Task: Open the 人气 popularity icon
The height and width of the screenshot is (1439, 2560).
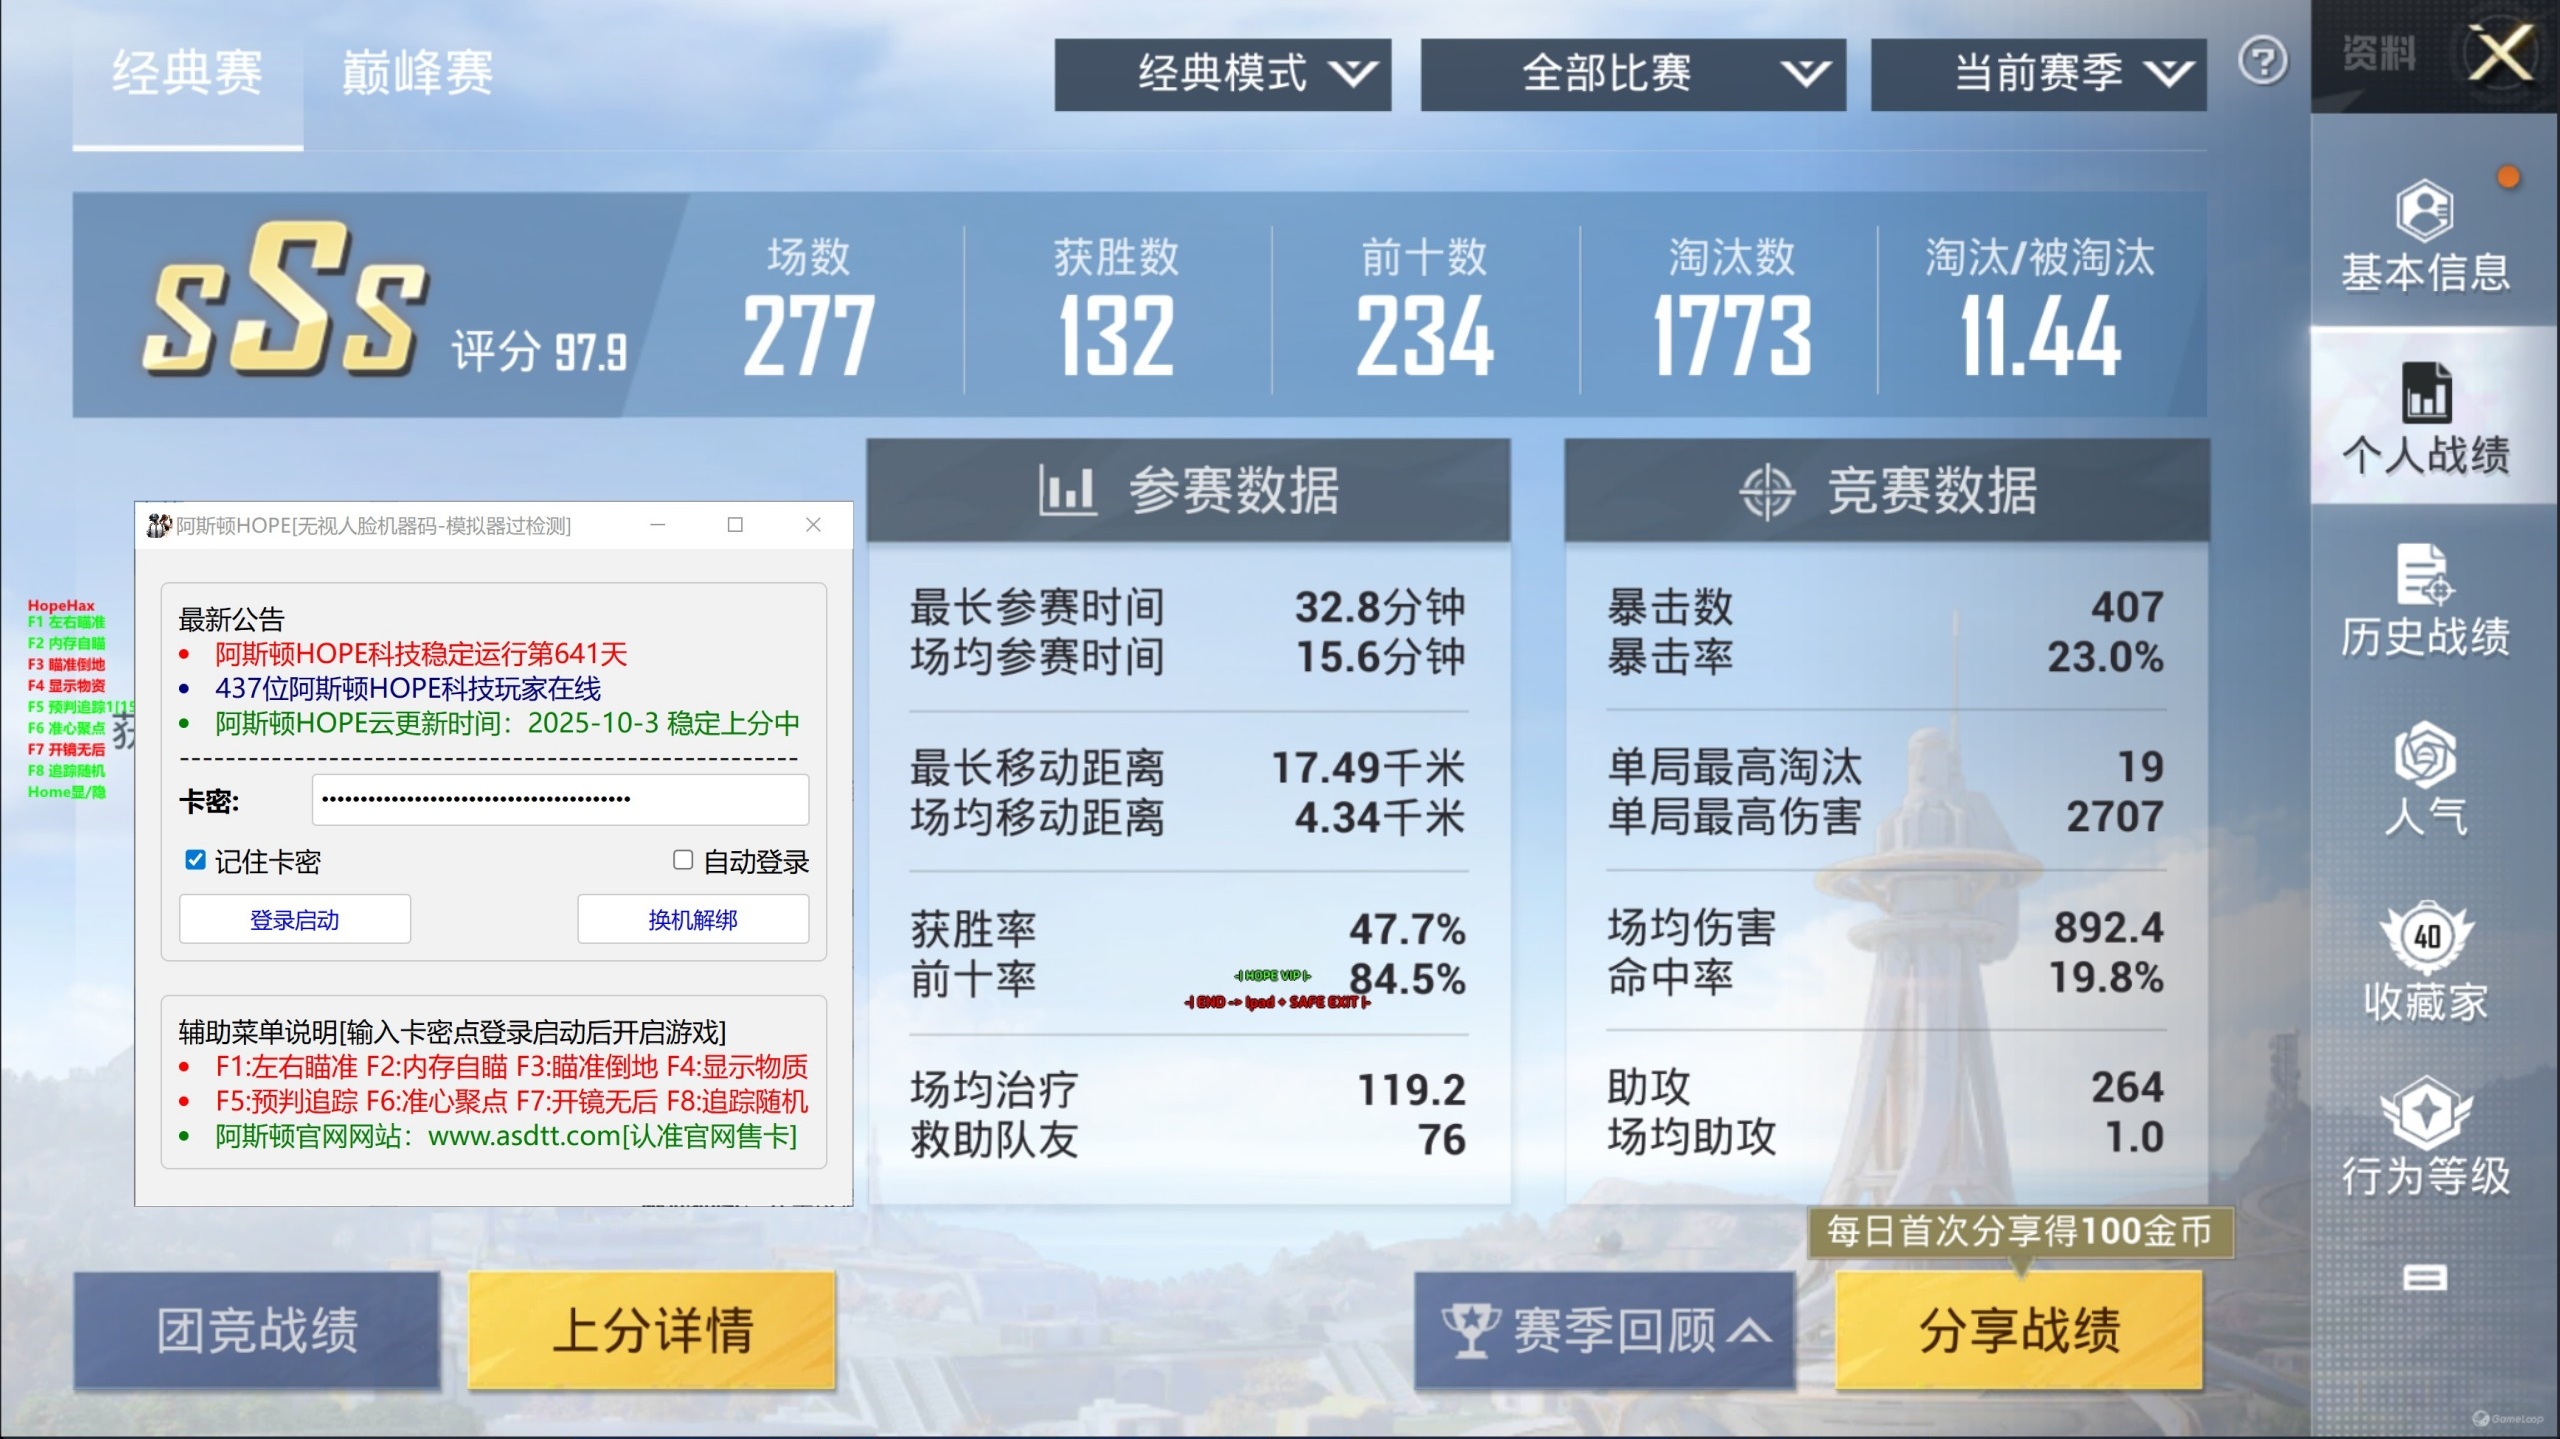Action: coord(2424,755)
